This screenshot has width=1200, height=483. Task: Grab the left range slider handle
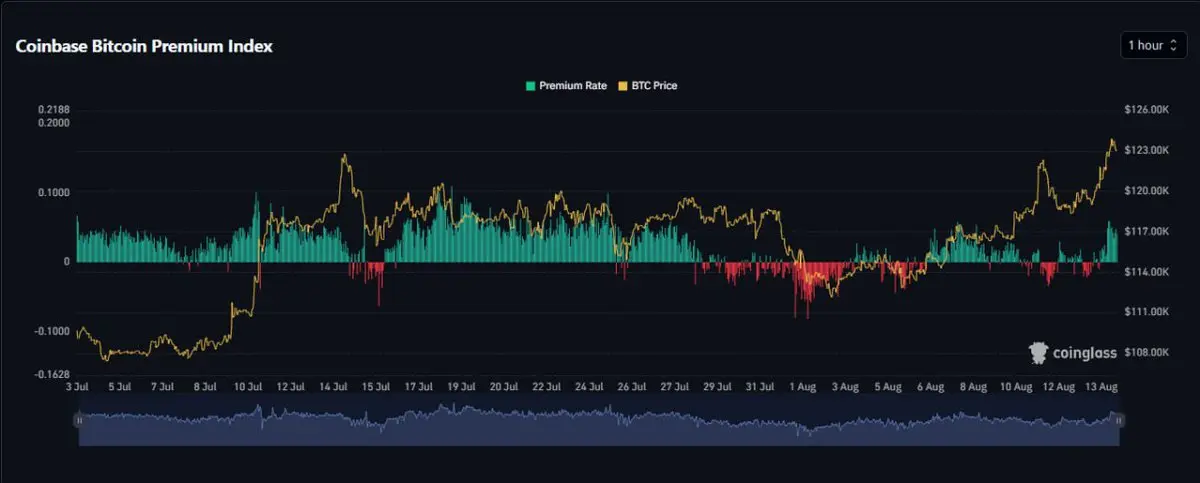click(79, 421)
